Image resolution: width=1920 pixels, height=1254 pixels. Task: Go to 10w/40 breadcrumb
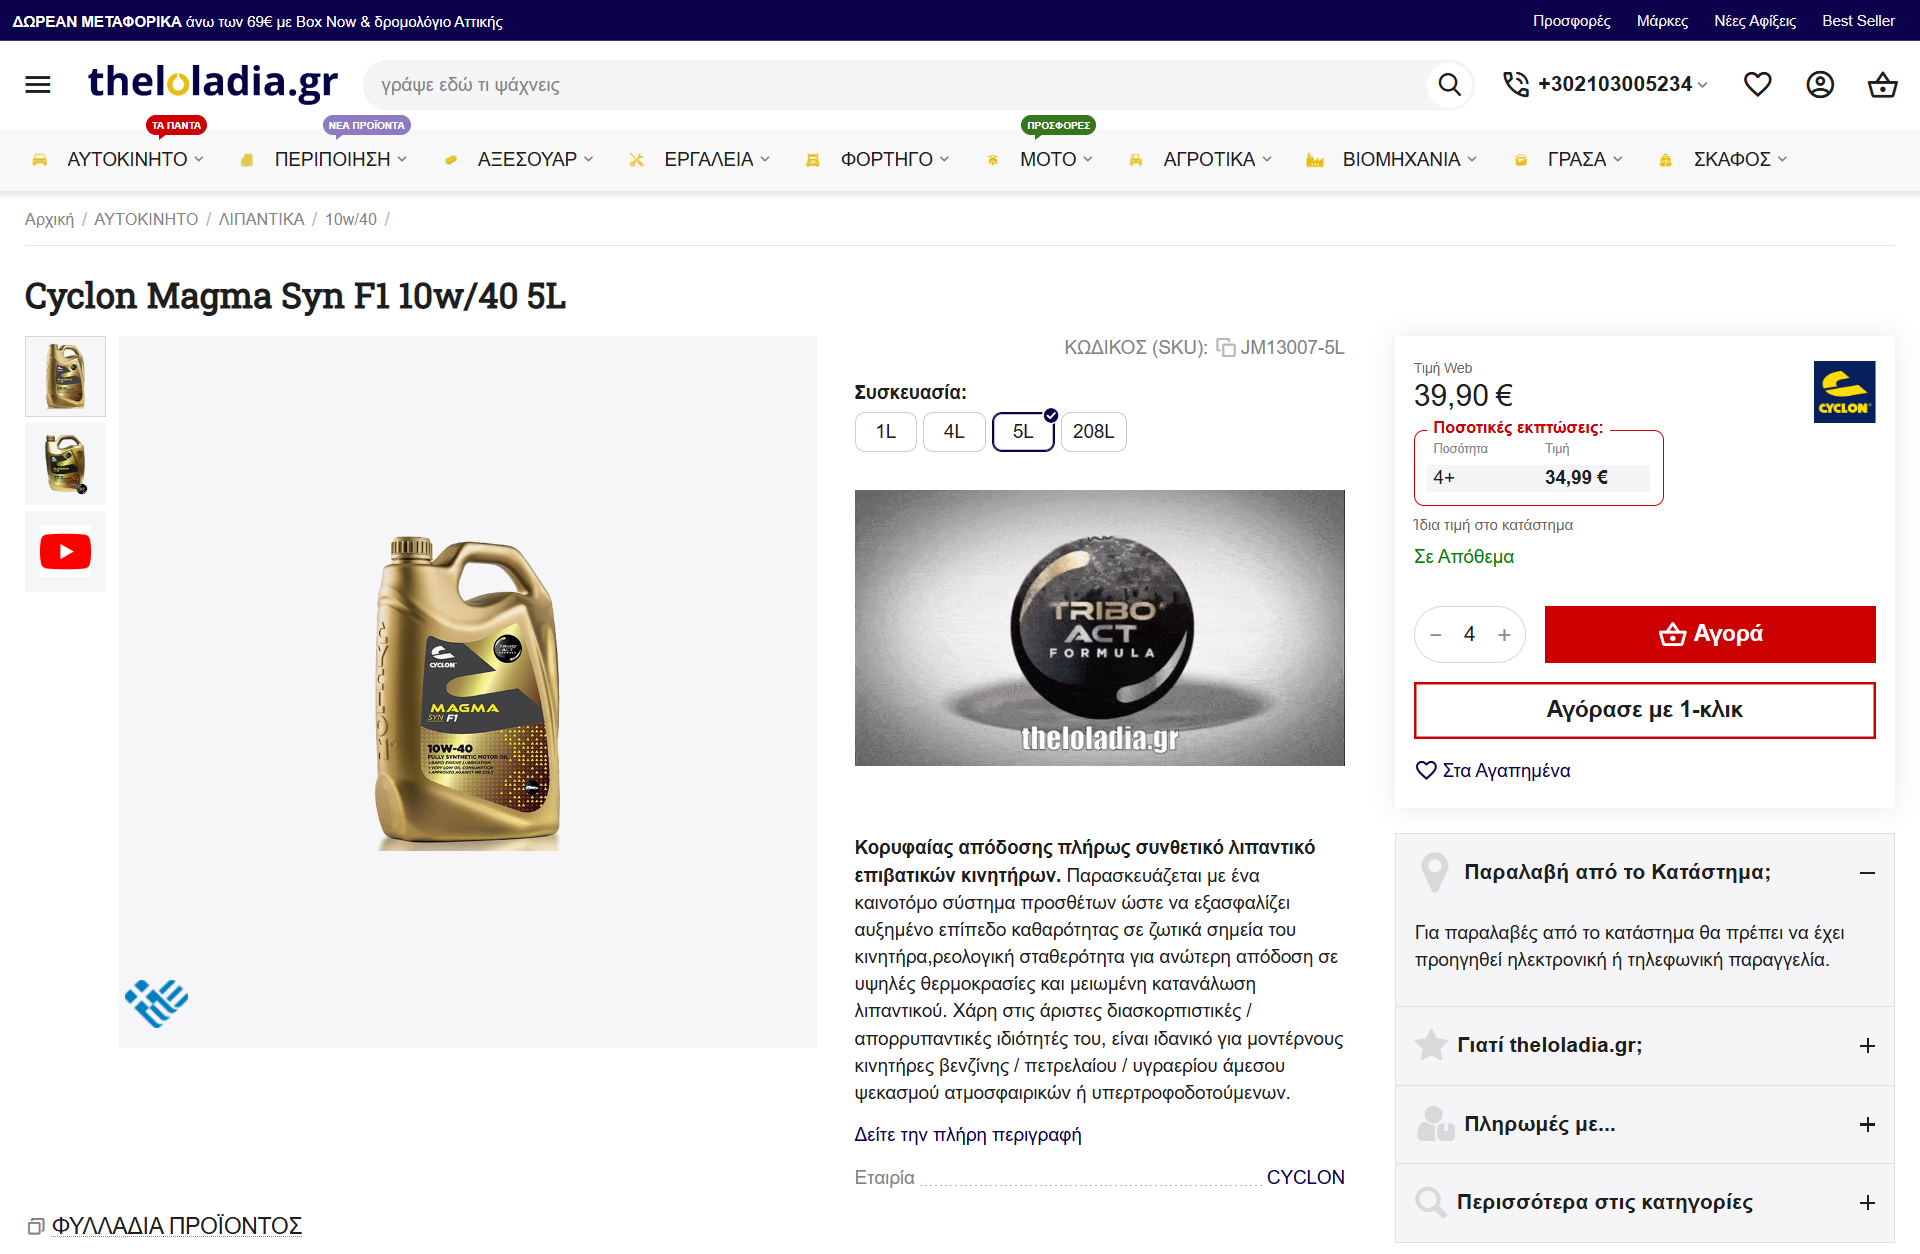pos(351,219)
